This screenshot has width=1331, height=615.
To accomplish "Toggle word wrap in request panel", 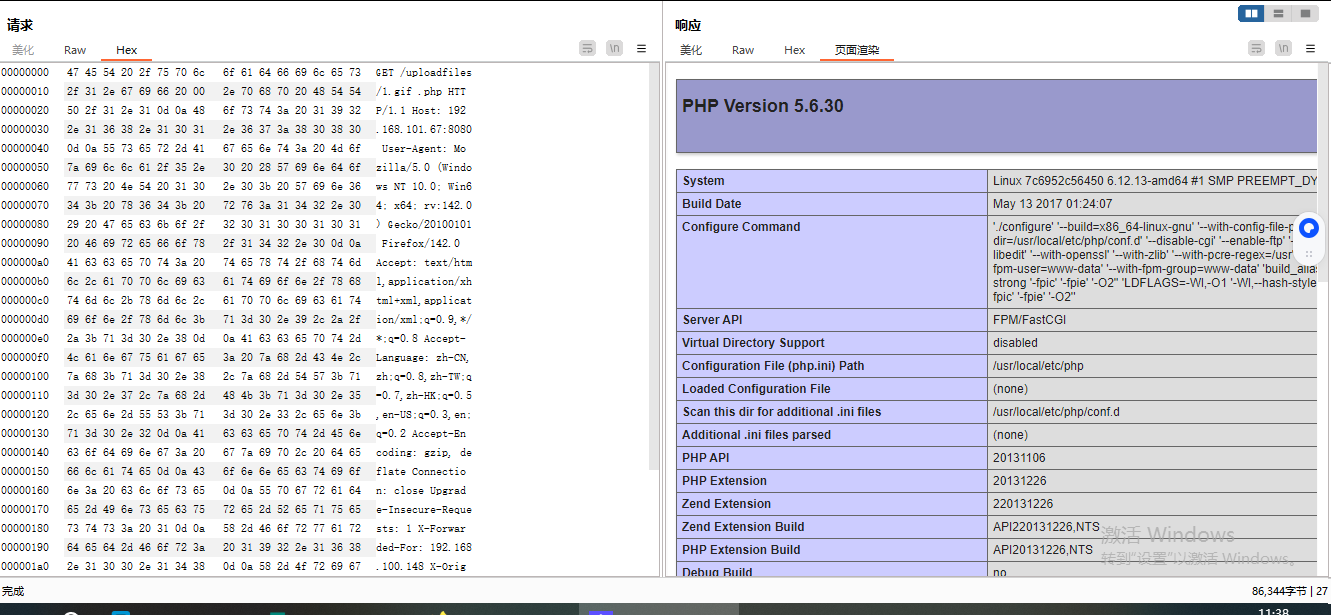I will tap(587, 48).
